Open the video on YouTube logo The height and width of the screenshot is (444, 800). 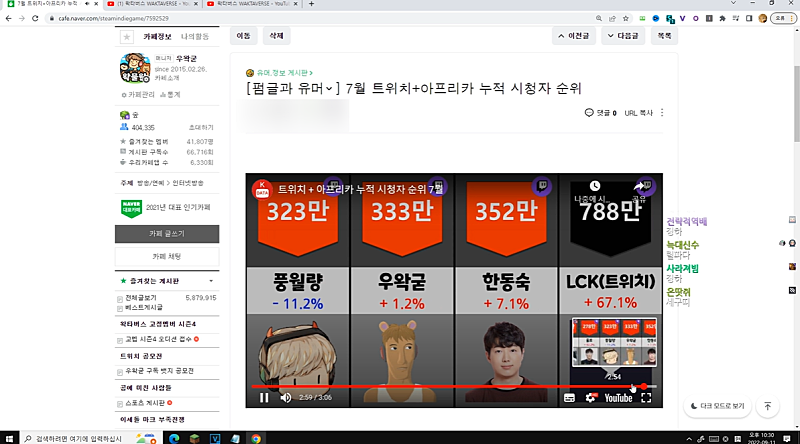[x=618, y=398]
